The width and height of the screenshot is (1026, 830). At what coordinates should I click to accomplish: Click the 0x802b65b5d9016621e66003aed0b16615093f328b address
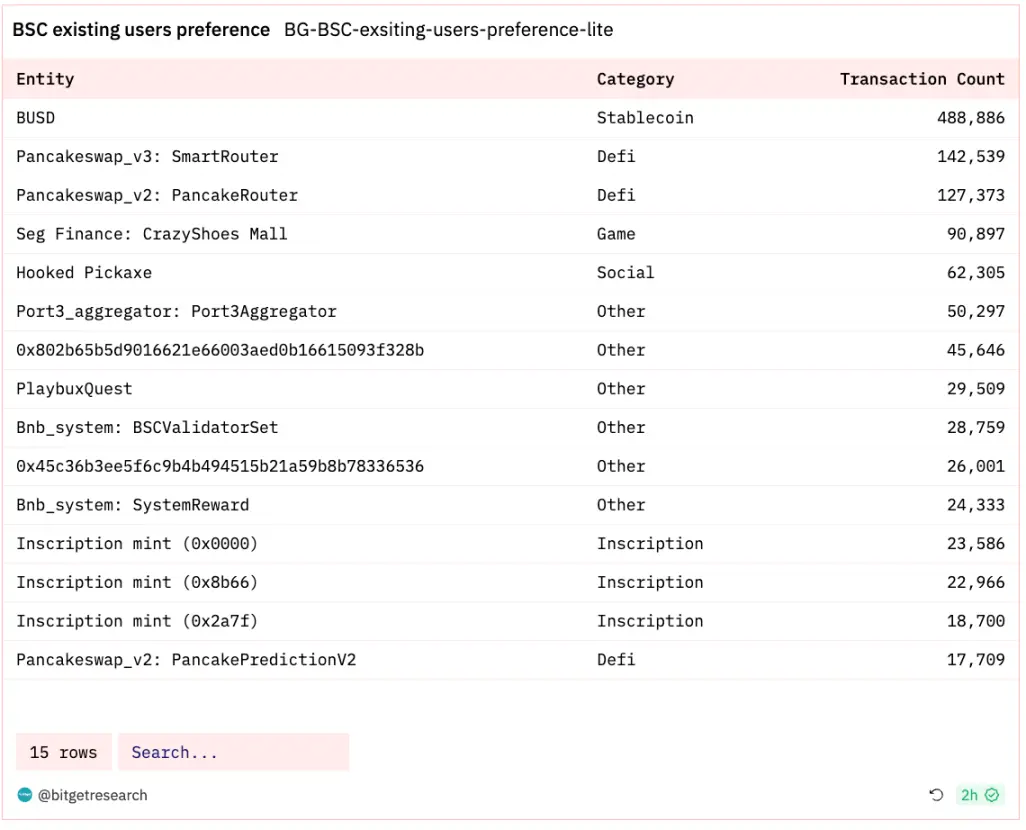pos(220,350)
